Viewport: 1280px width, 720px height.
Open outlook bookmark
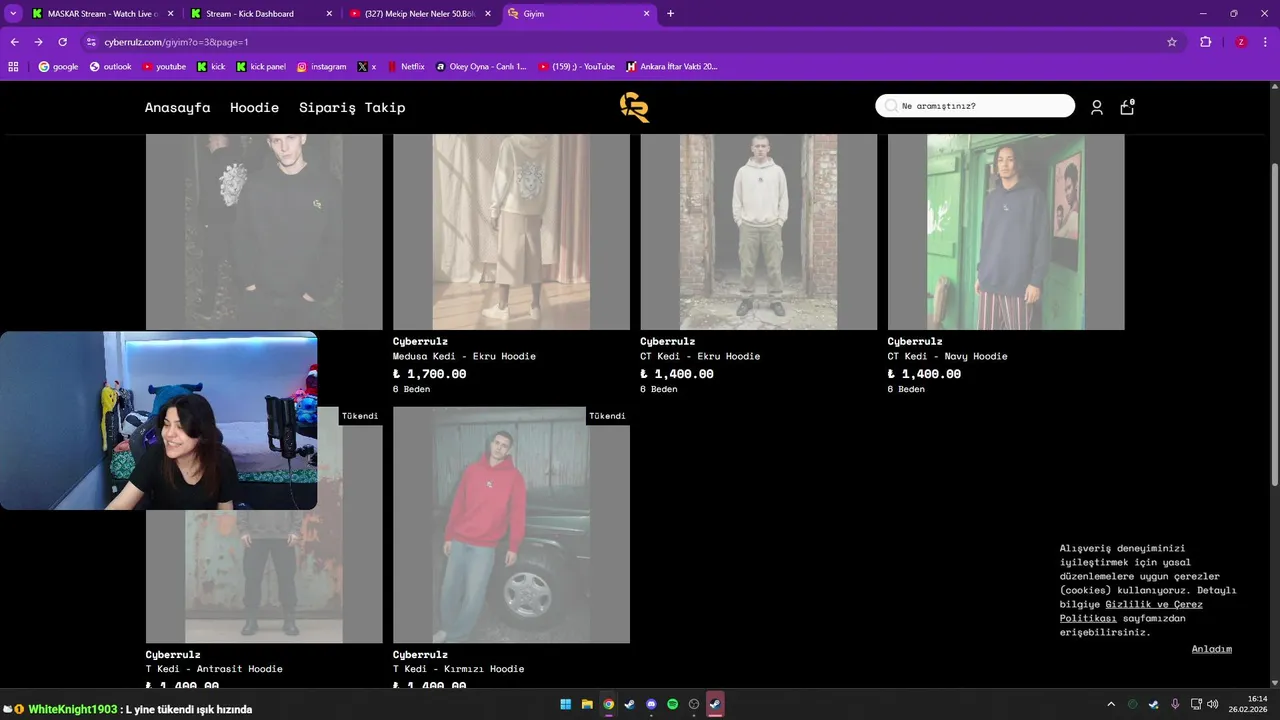[110, 67]
